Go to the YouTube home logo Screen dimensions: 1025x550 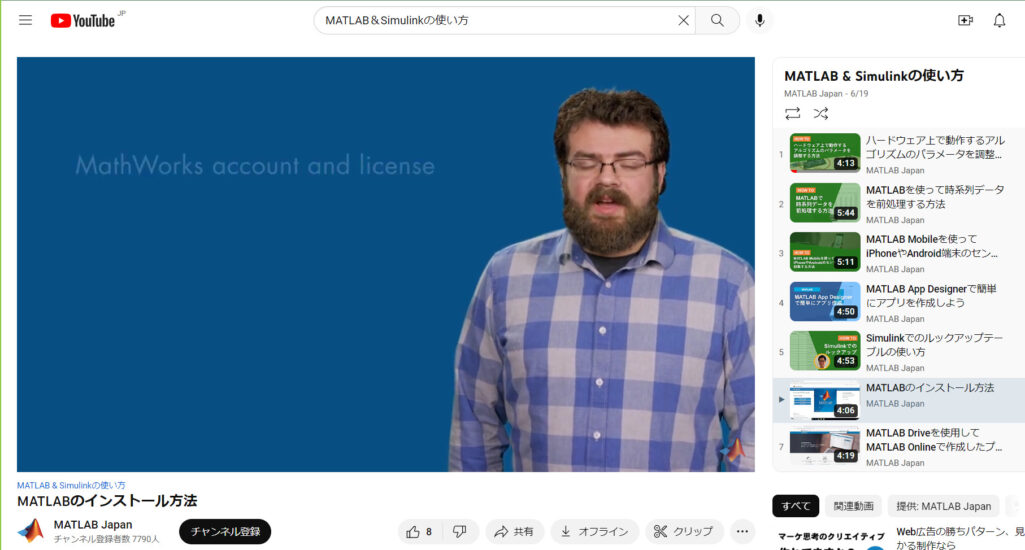tap(83, 20)
